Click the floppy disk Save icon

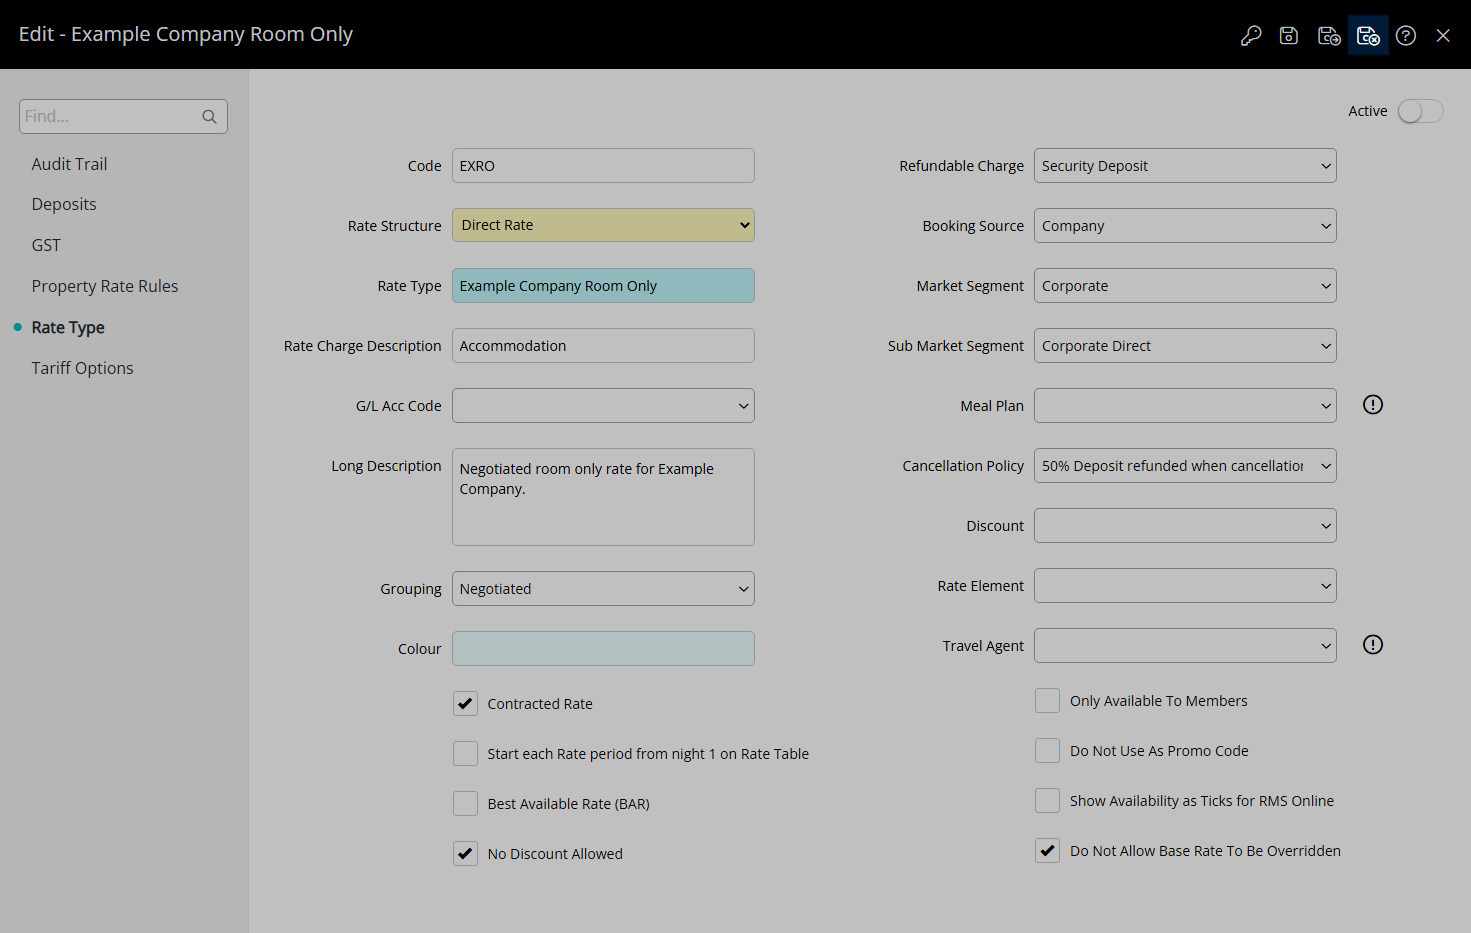(1289, 36)
